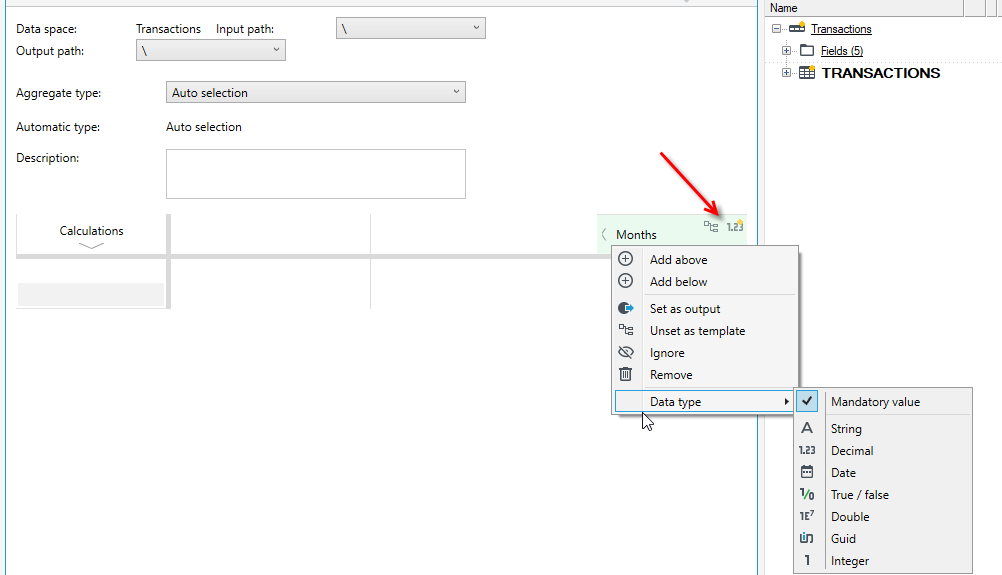Click the plus icon beside Add below
Viewport: 1002px width, 575px height.
(626, 280)
